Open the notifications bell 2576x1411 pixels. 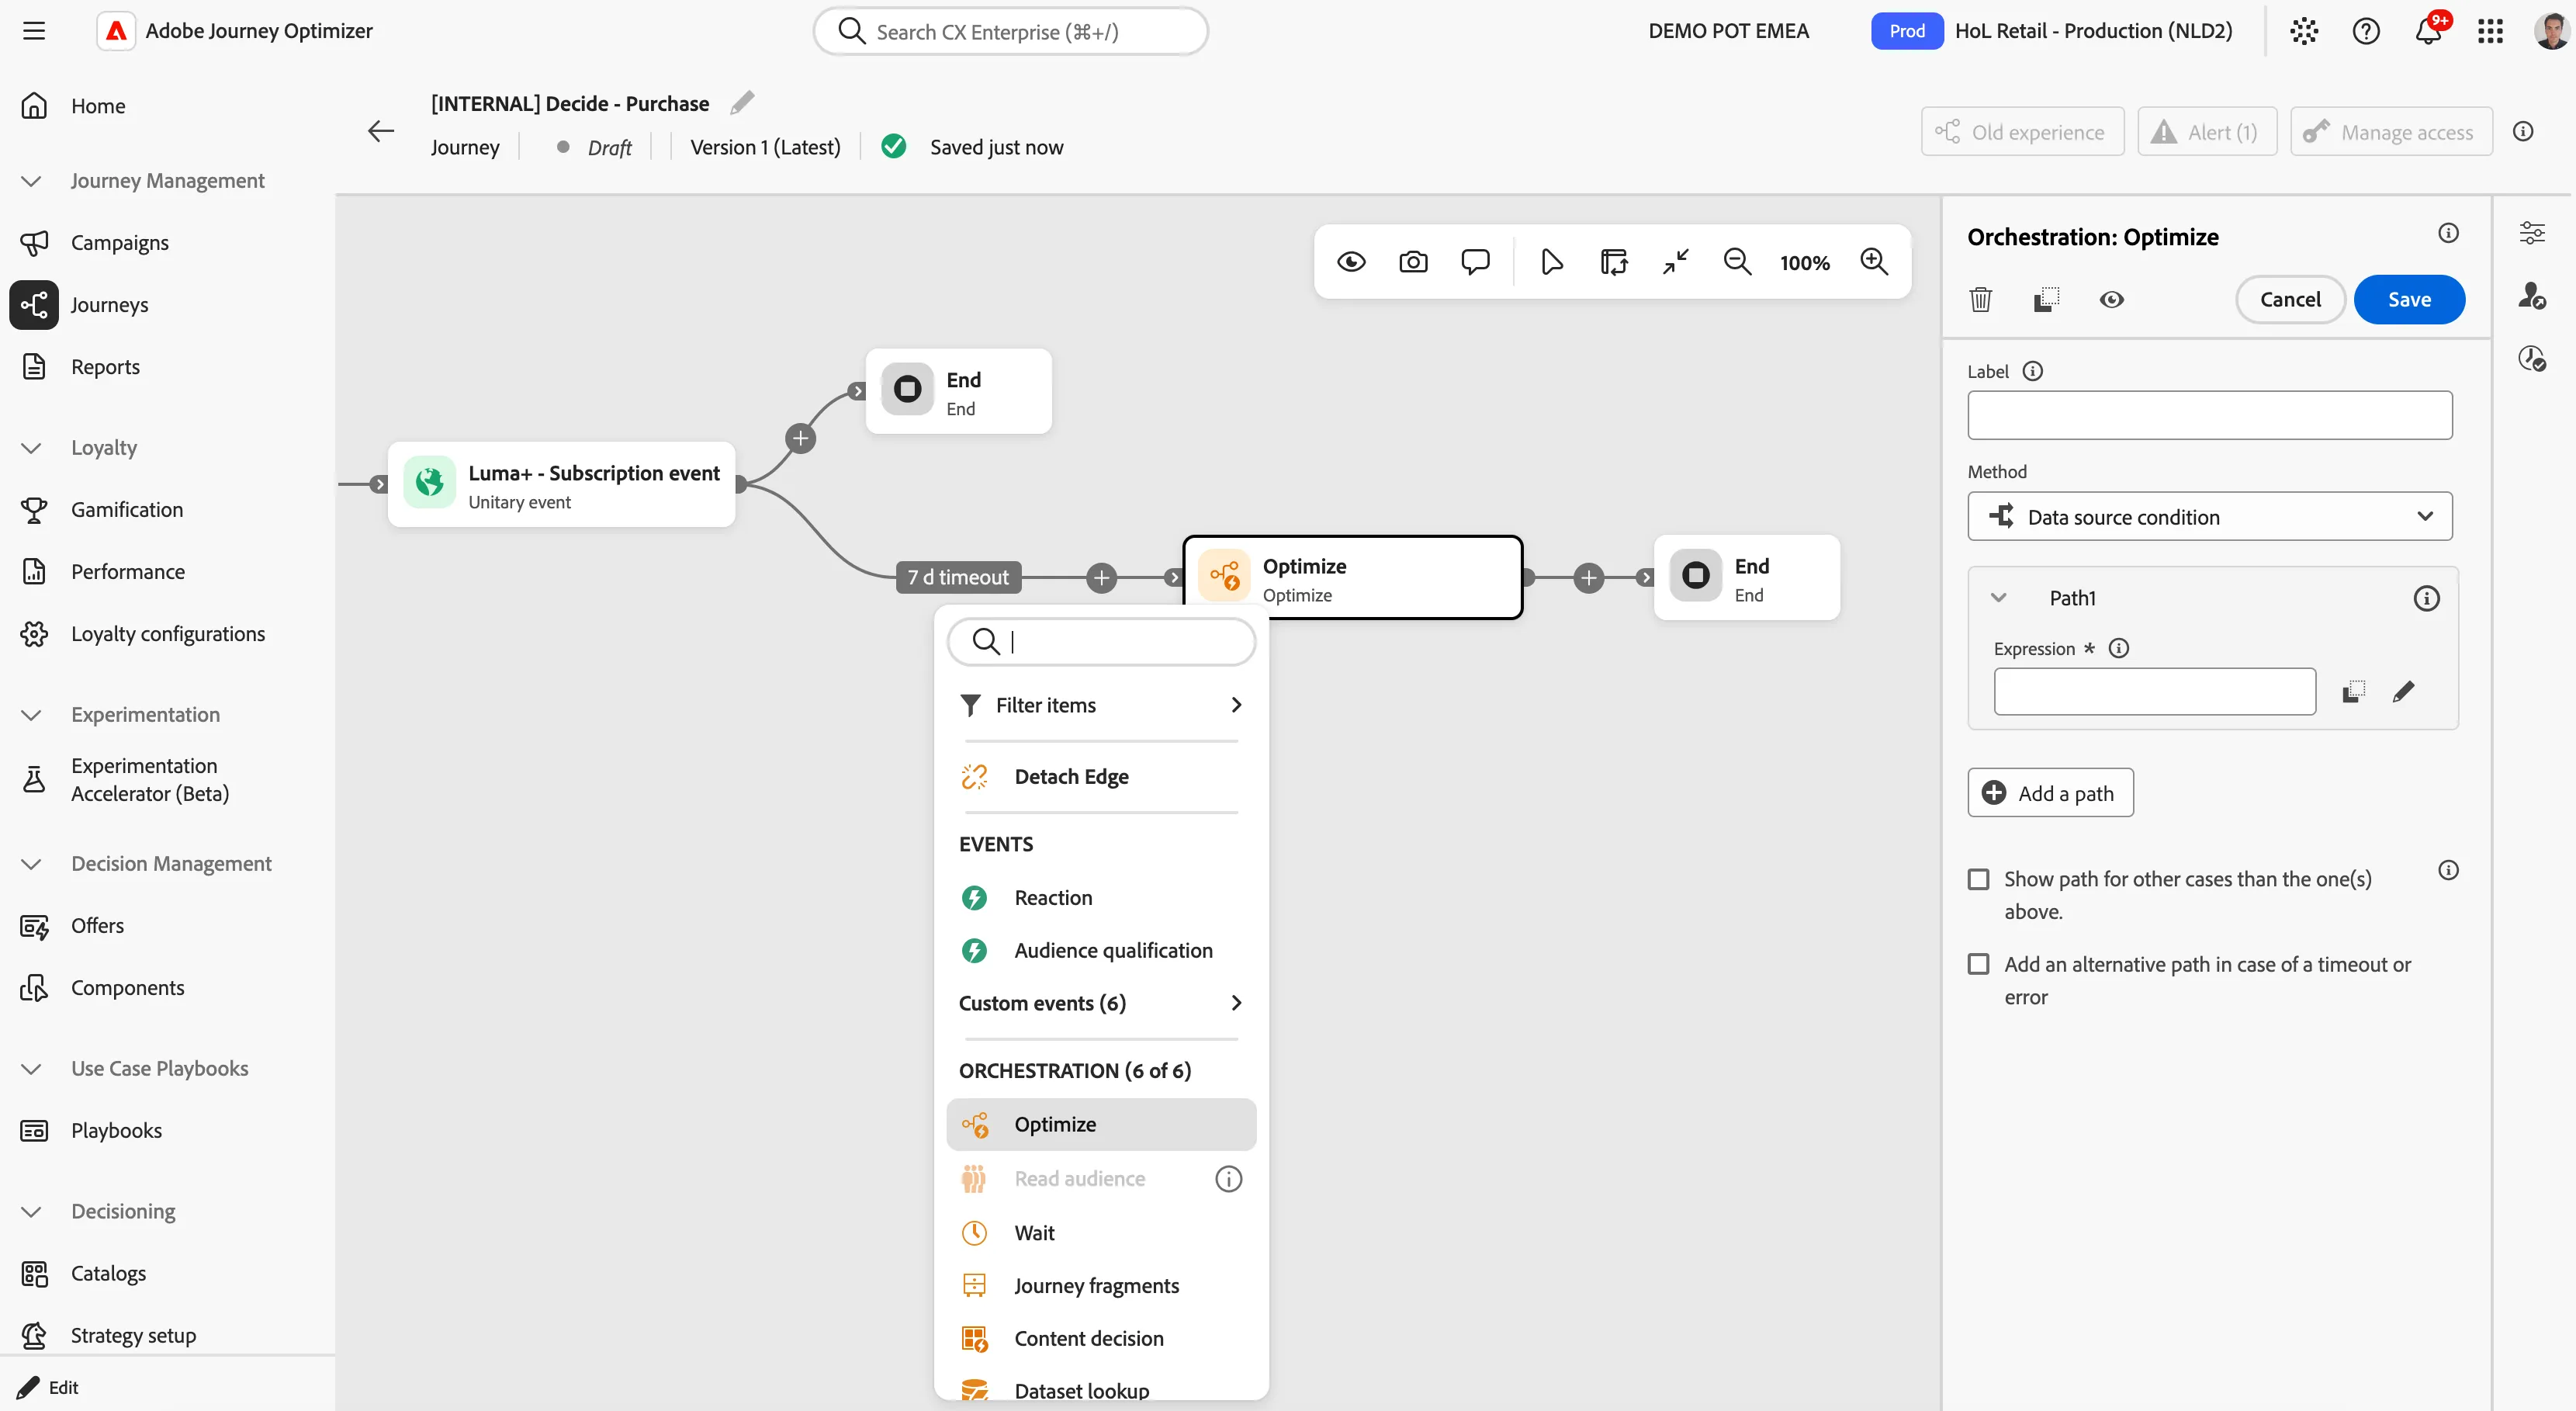[x=2428, y=31]
